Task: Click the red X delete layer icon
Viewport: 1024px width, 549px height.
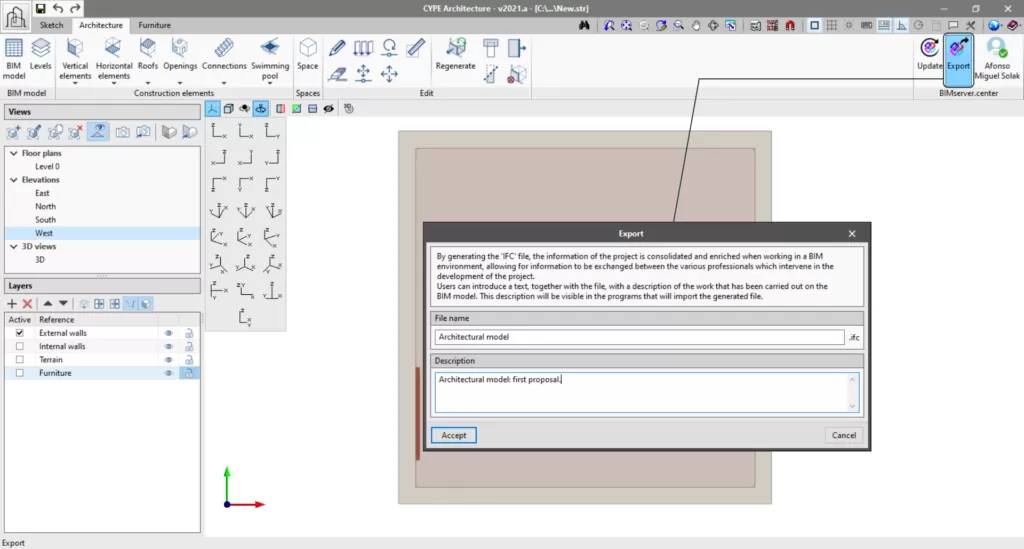Action: pos(28,303)
